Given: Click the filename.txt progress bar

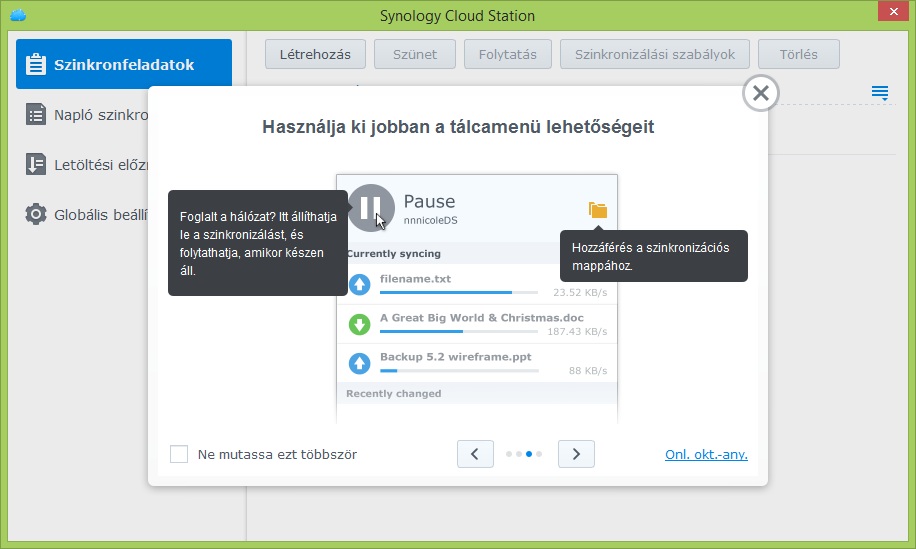Looking at the screenshot, I should (459, 292).
